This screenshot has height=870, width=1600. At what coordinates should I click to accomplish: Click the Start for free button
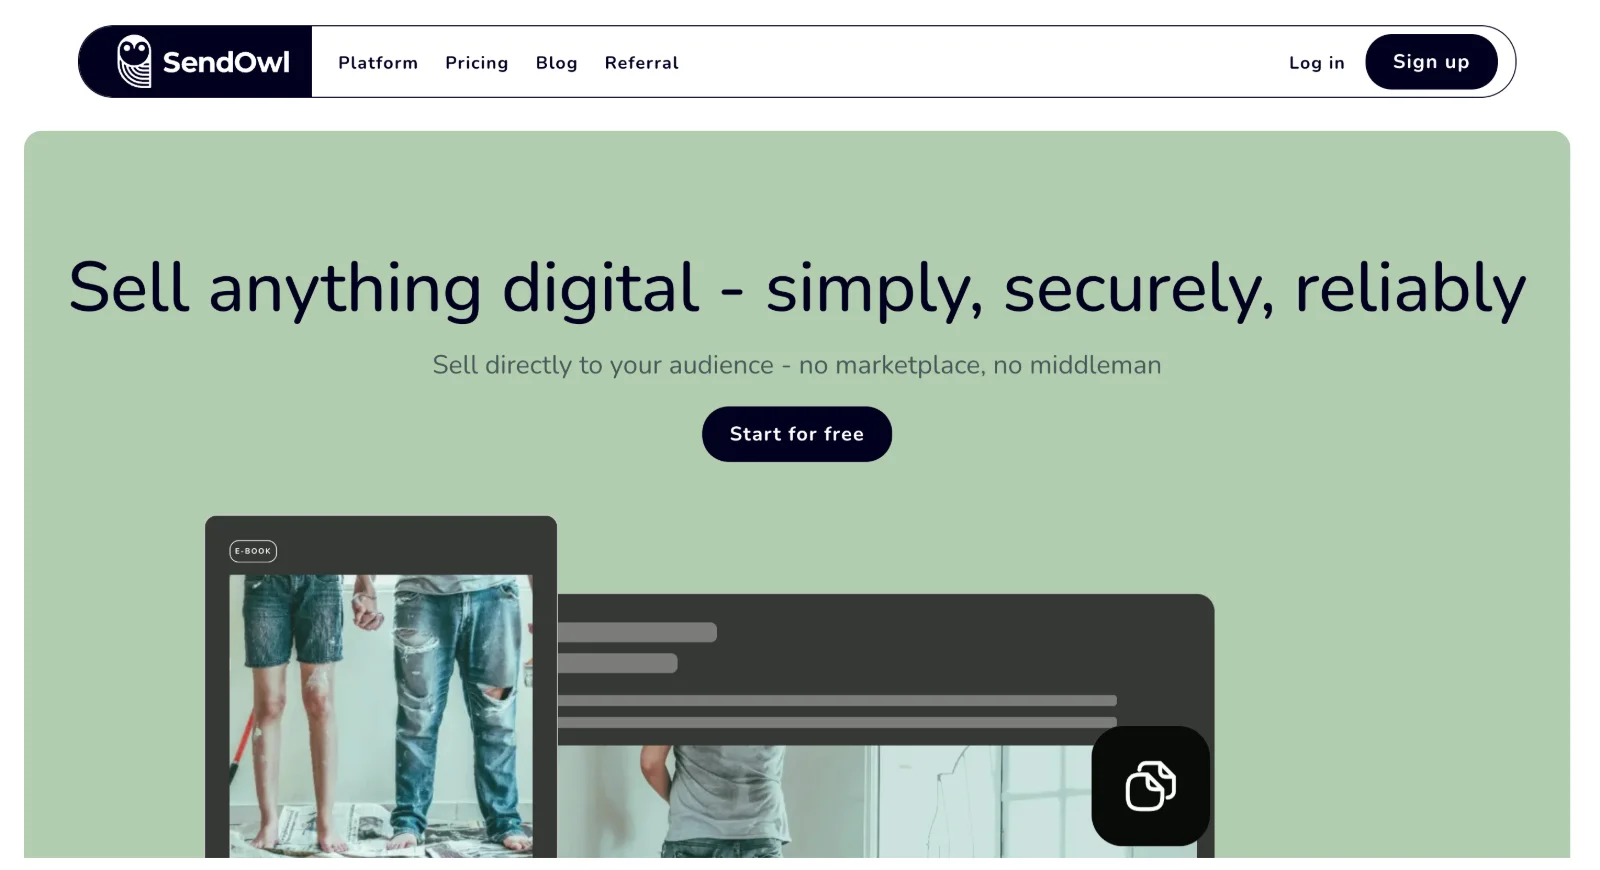(796, 434)
